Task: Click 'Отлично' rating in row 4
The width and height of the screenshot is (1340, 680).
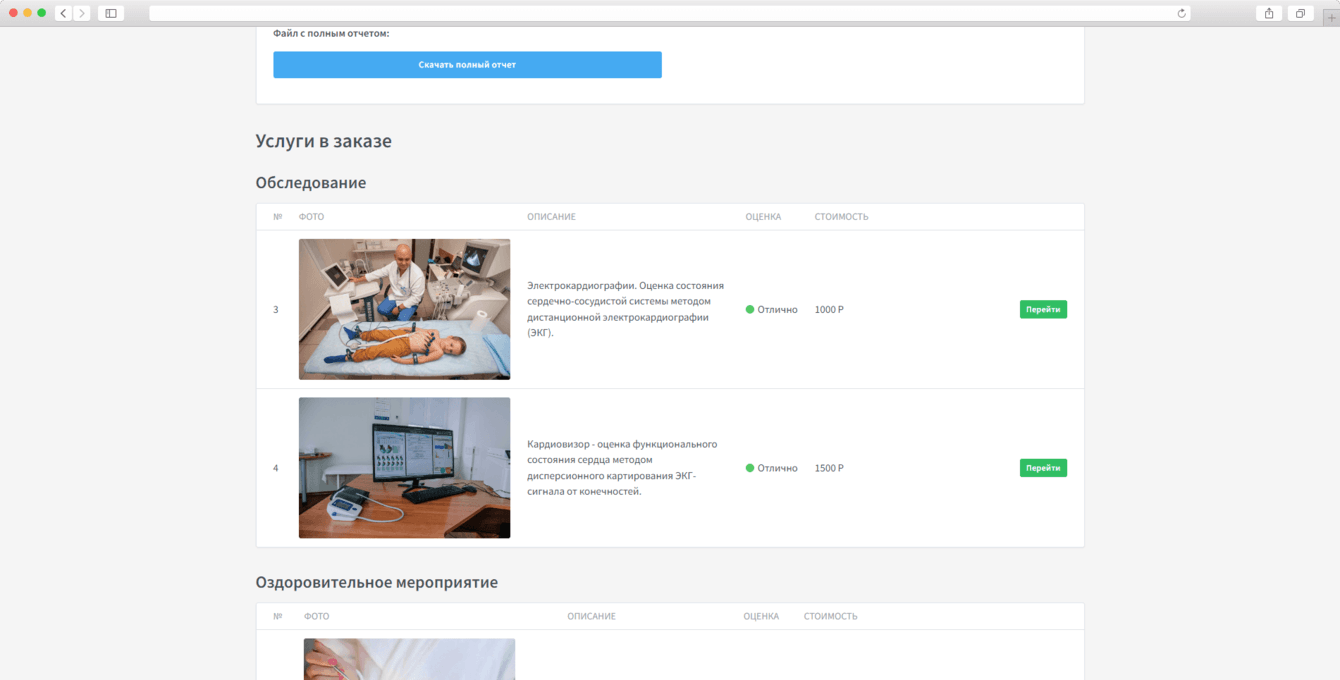Action: click(777, 468)
